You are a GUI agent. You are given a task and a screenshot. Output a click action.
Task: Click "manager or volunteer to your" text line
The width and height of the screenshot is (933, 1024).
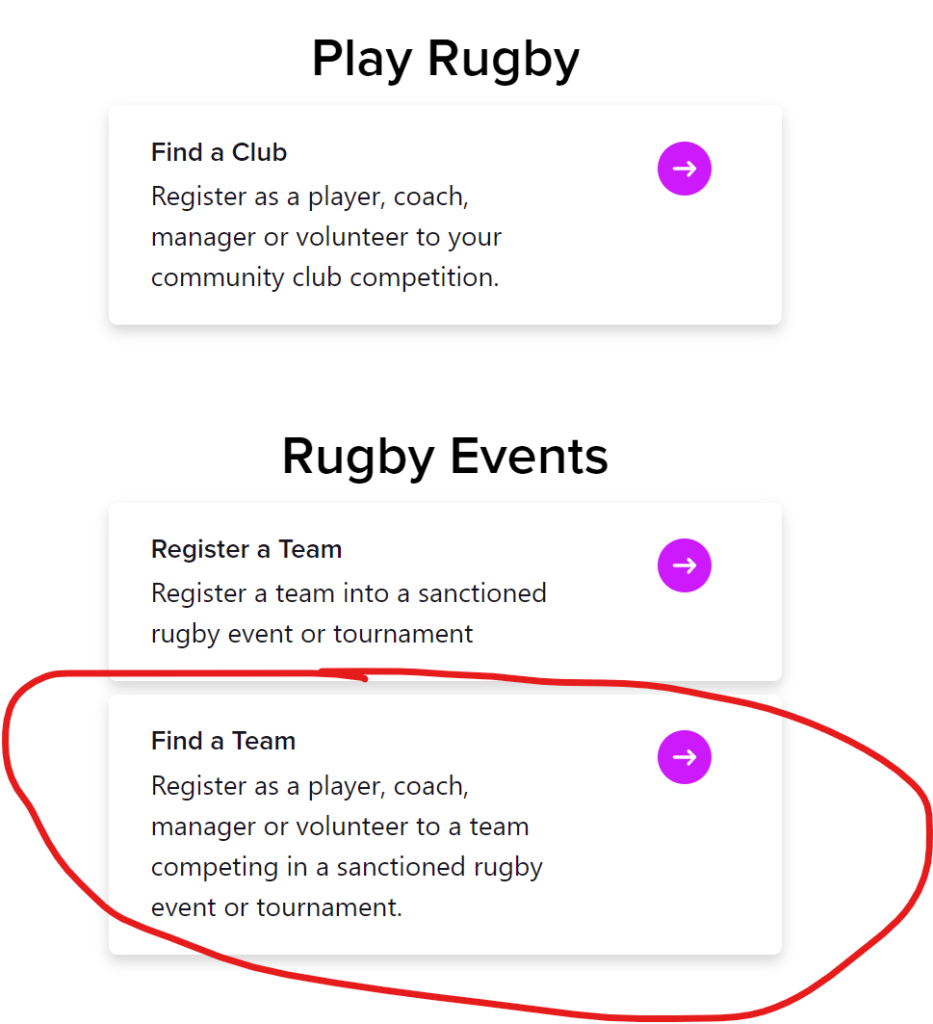point(326,237)
